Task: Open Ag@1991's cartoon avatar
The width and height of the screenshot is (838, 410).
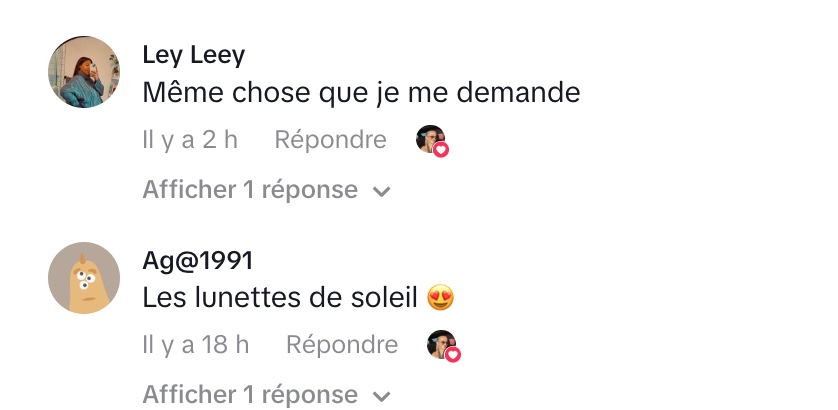Action: click(84, 278)
